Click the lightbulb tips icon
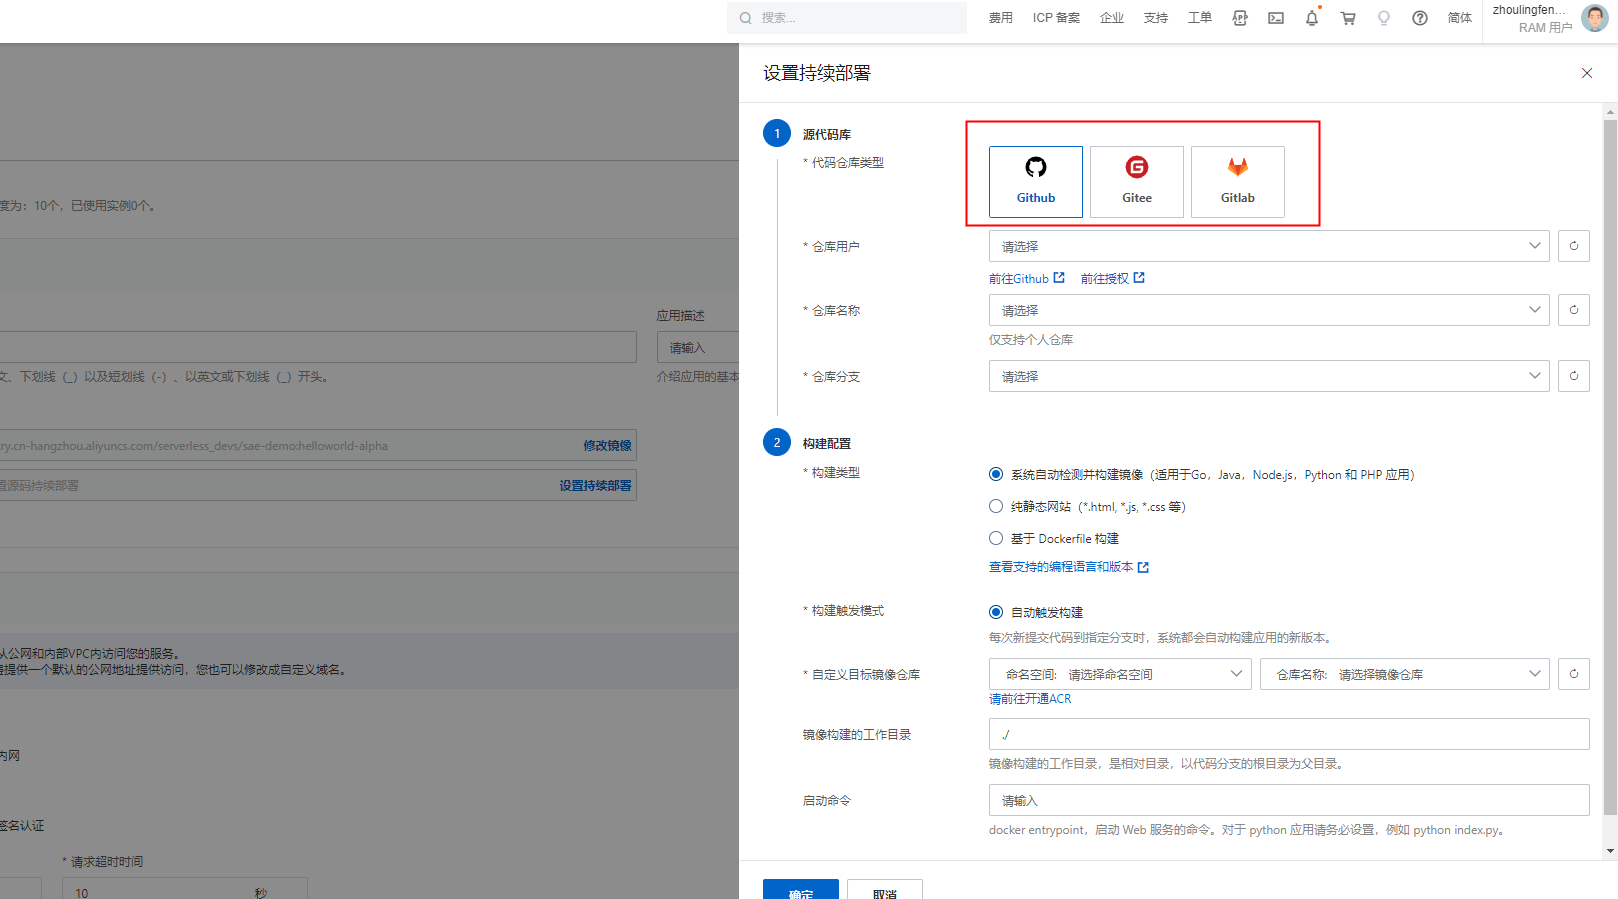Image resolution: width=1618 pixels, height=899 pixels. click(1384, 18)
